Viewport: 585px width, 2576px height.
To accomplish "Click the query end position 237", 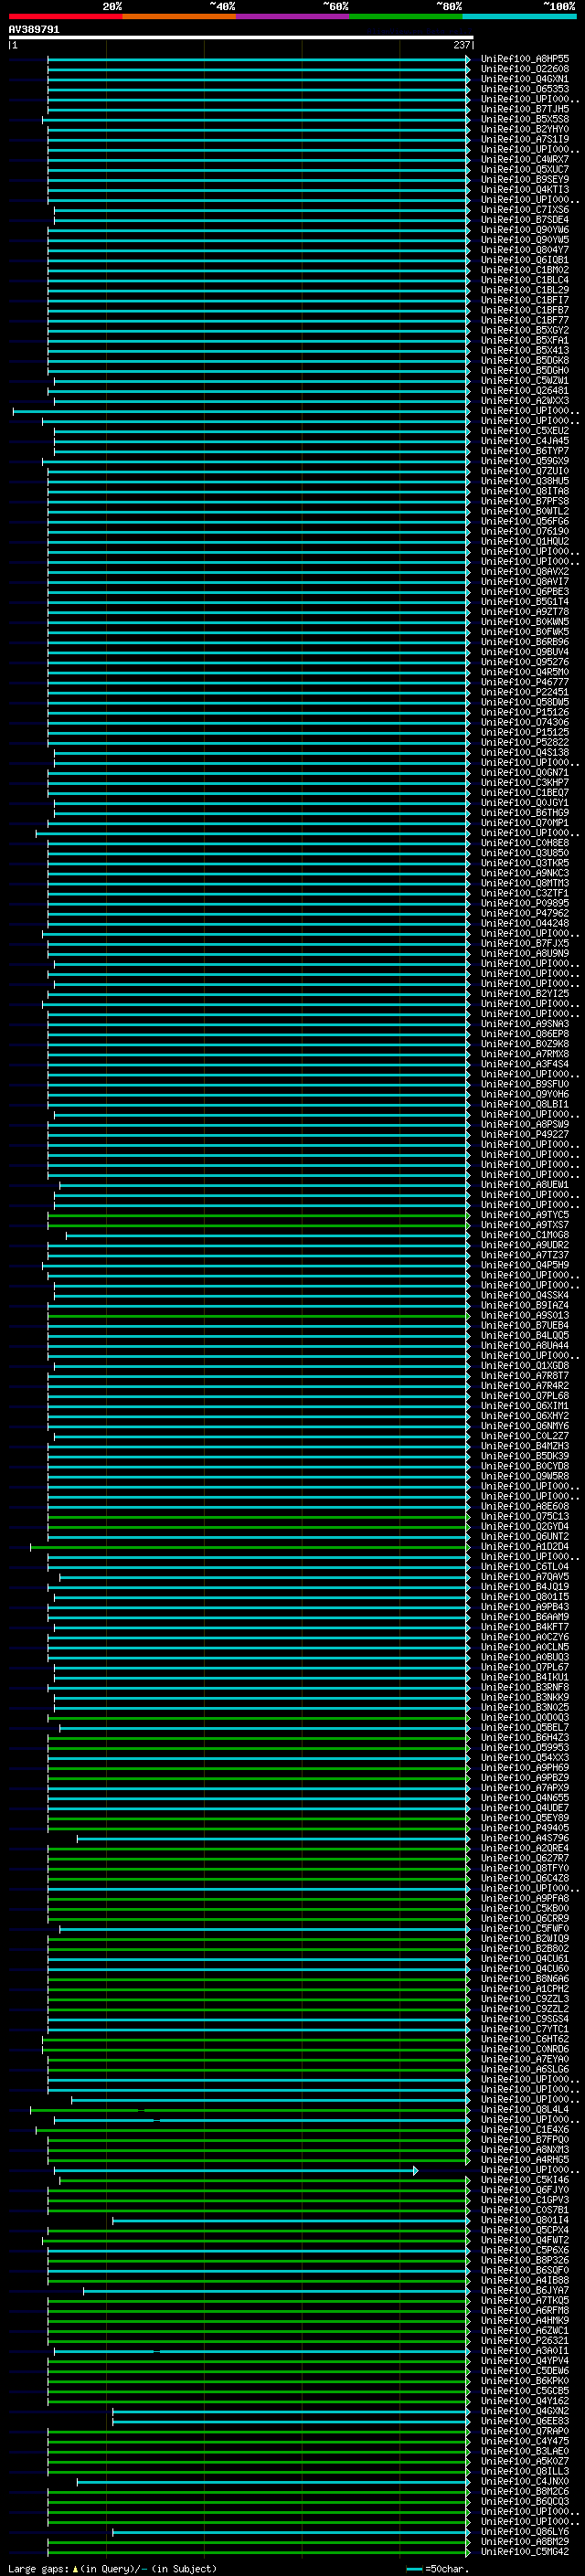I will 461,45.
